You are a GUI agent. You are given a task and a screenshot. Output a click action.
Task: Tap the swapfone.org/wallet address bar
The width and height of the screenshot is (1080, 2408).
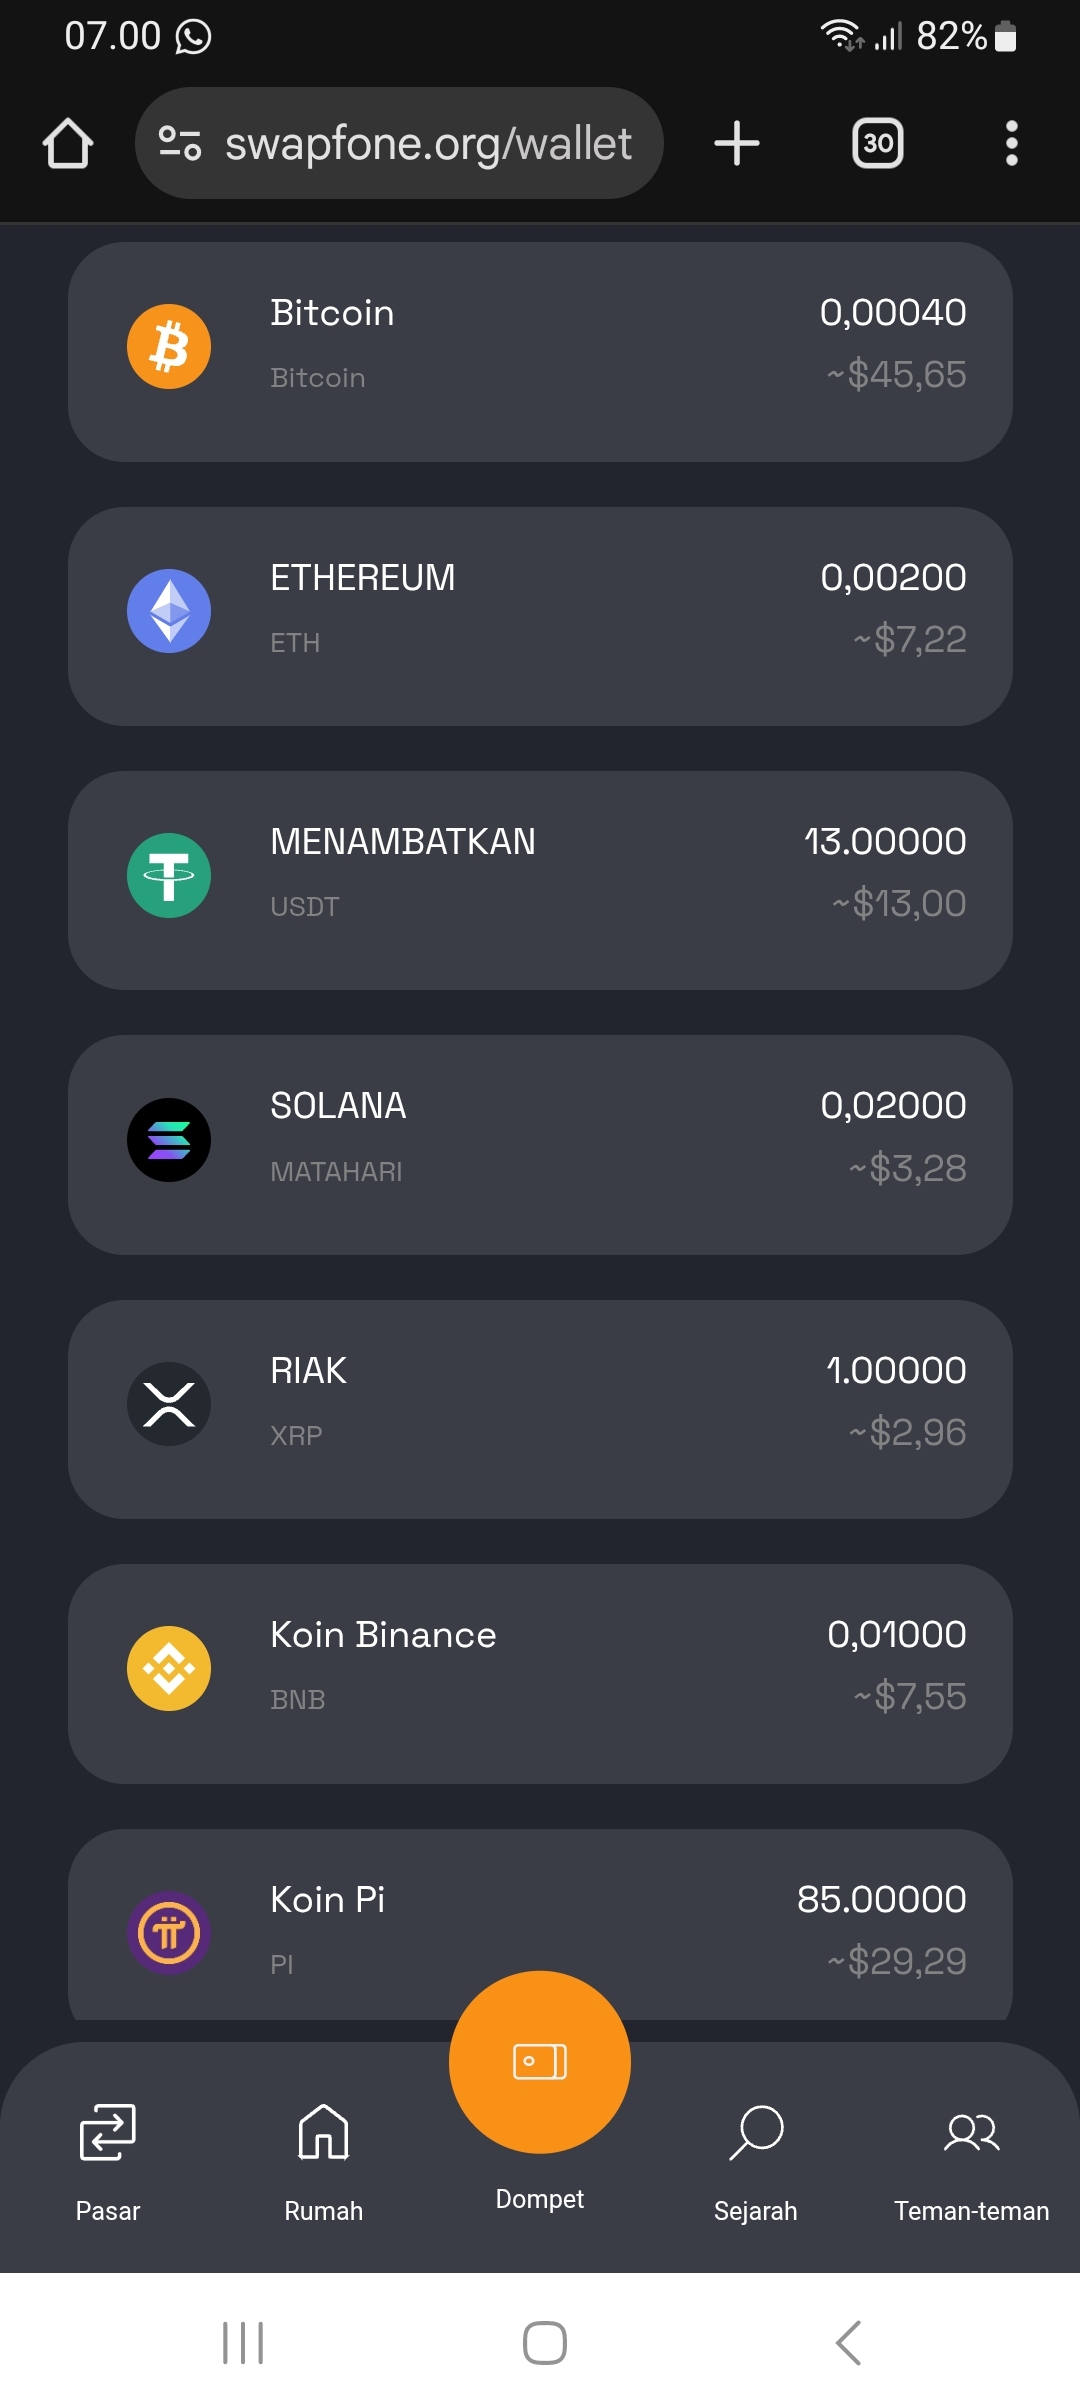tap(399, 143)
